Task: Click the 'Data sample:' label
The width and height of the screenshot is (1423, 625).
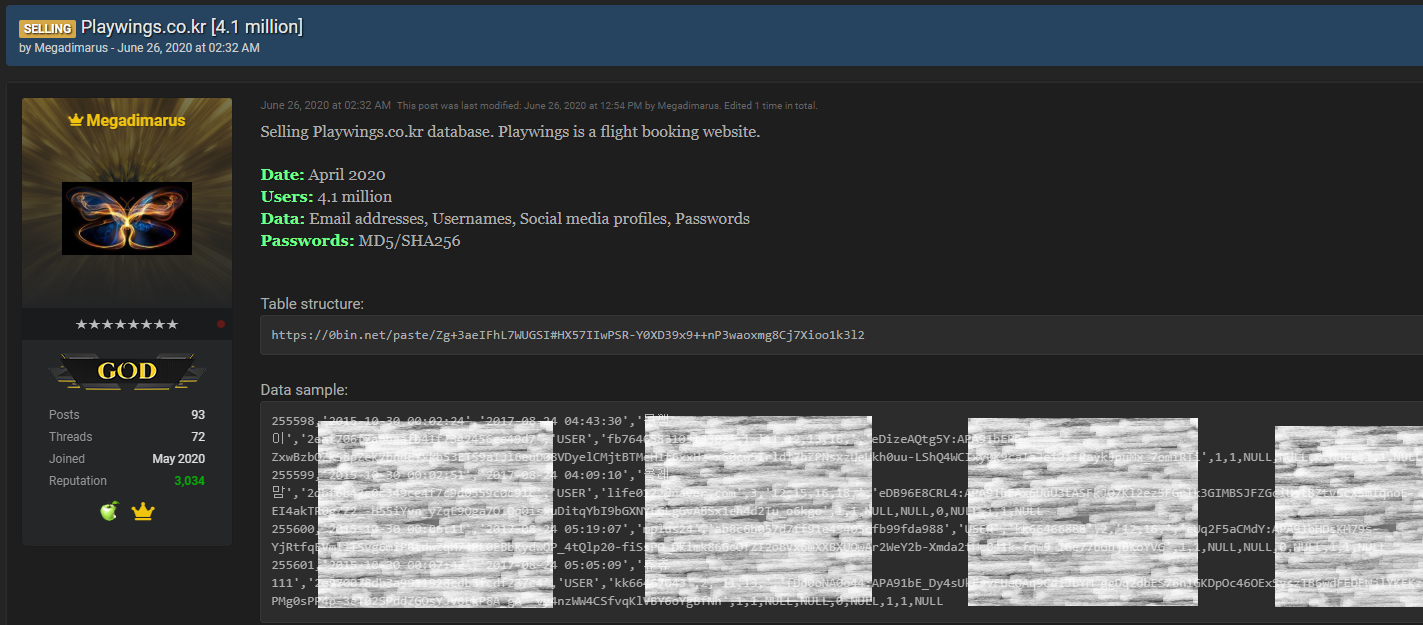Action: coord(304,390)
